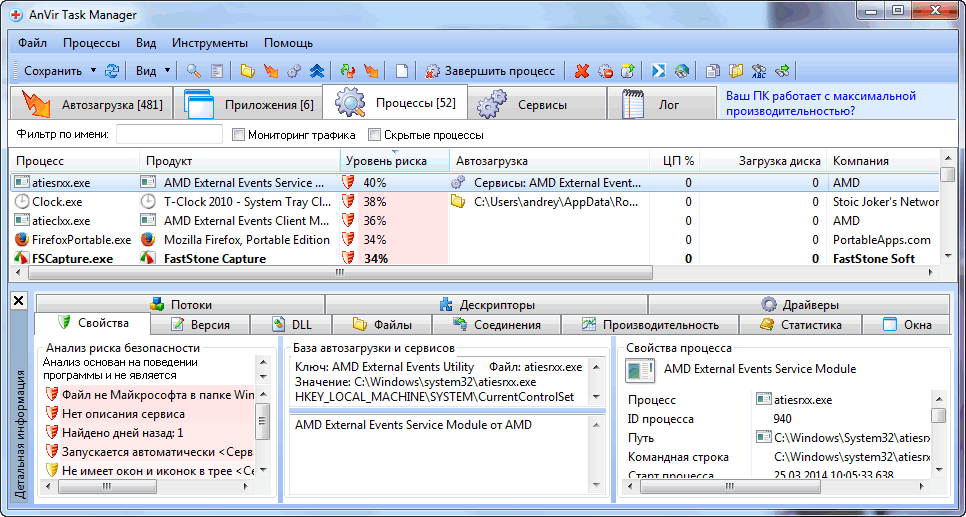Click the blue double-arrow up icon
The image size is (966, 517).
(x=316, y=71)
